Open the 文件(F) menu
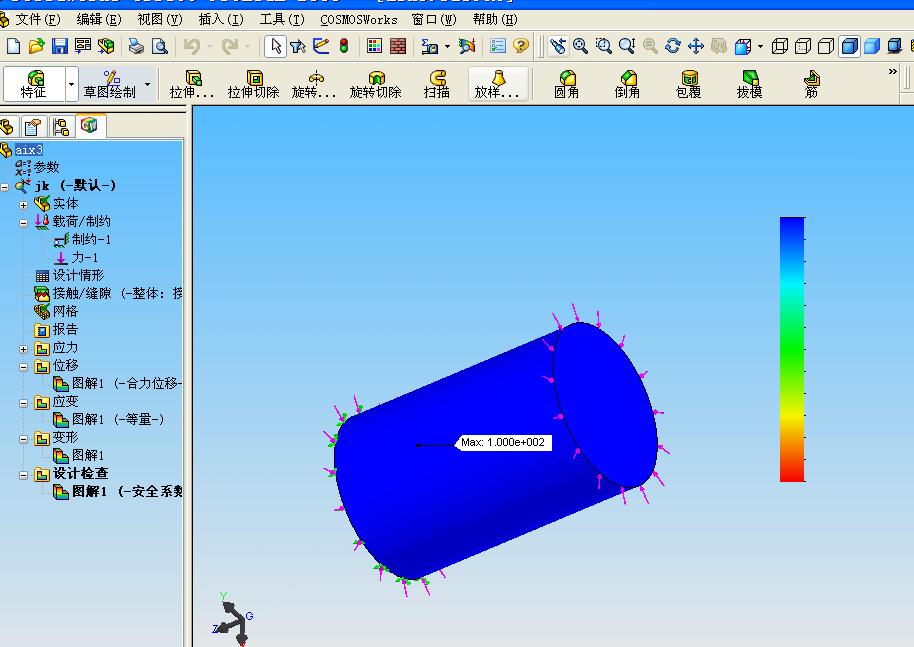This screenshot has height=647, width=914. 37,20
